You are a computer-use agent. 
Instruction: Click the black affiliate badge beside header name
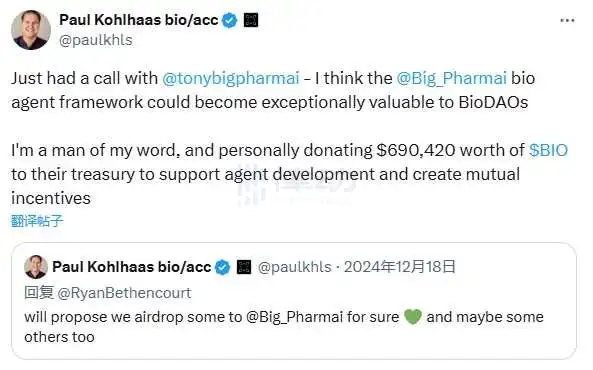(x=251, y=20)
